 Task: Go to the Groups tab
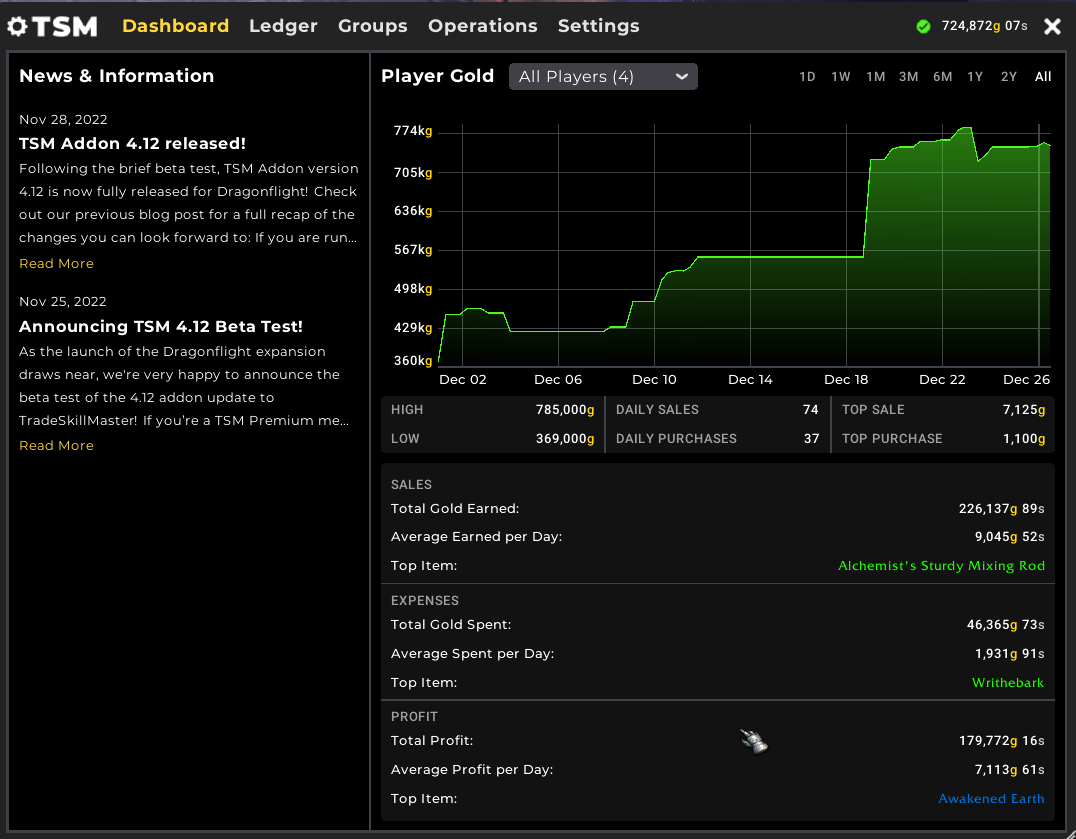click(x=373, y=26)
